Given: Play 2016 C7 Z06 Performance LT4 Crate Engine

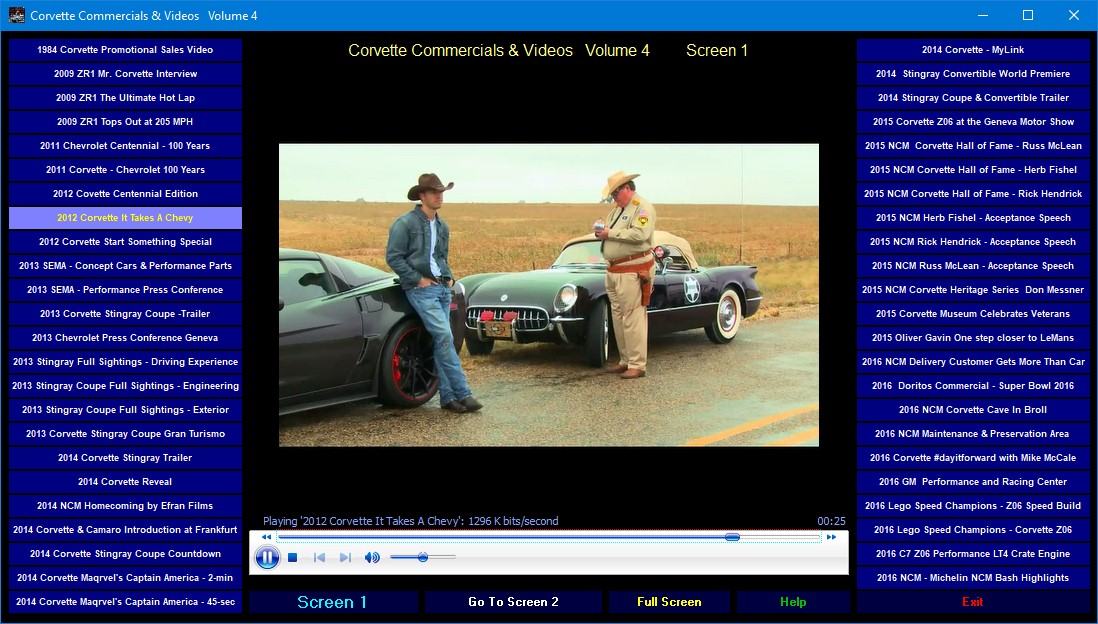Looking at the screenshot, I should tap(973, 553).
